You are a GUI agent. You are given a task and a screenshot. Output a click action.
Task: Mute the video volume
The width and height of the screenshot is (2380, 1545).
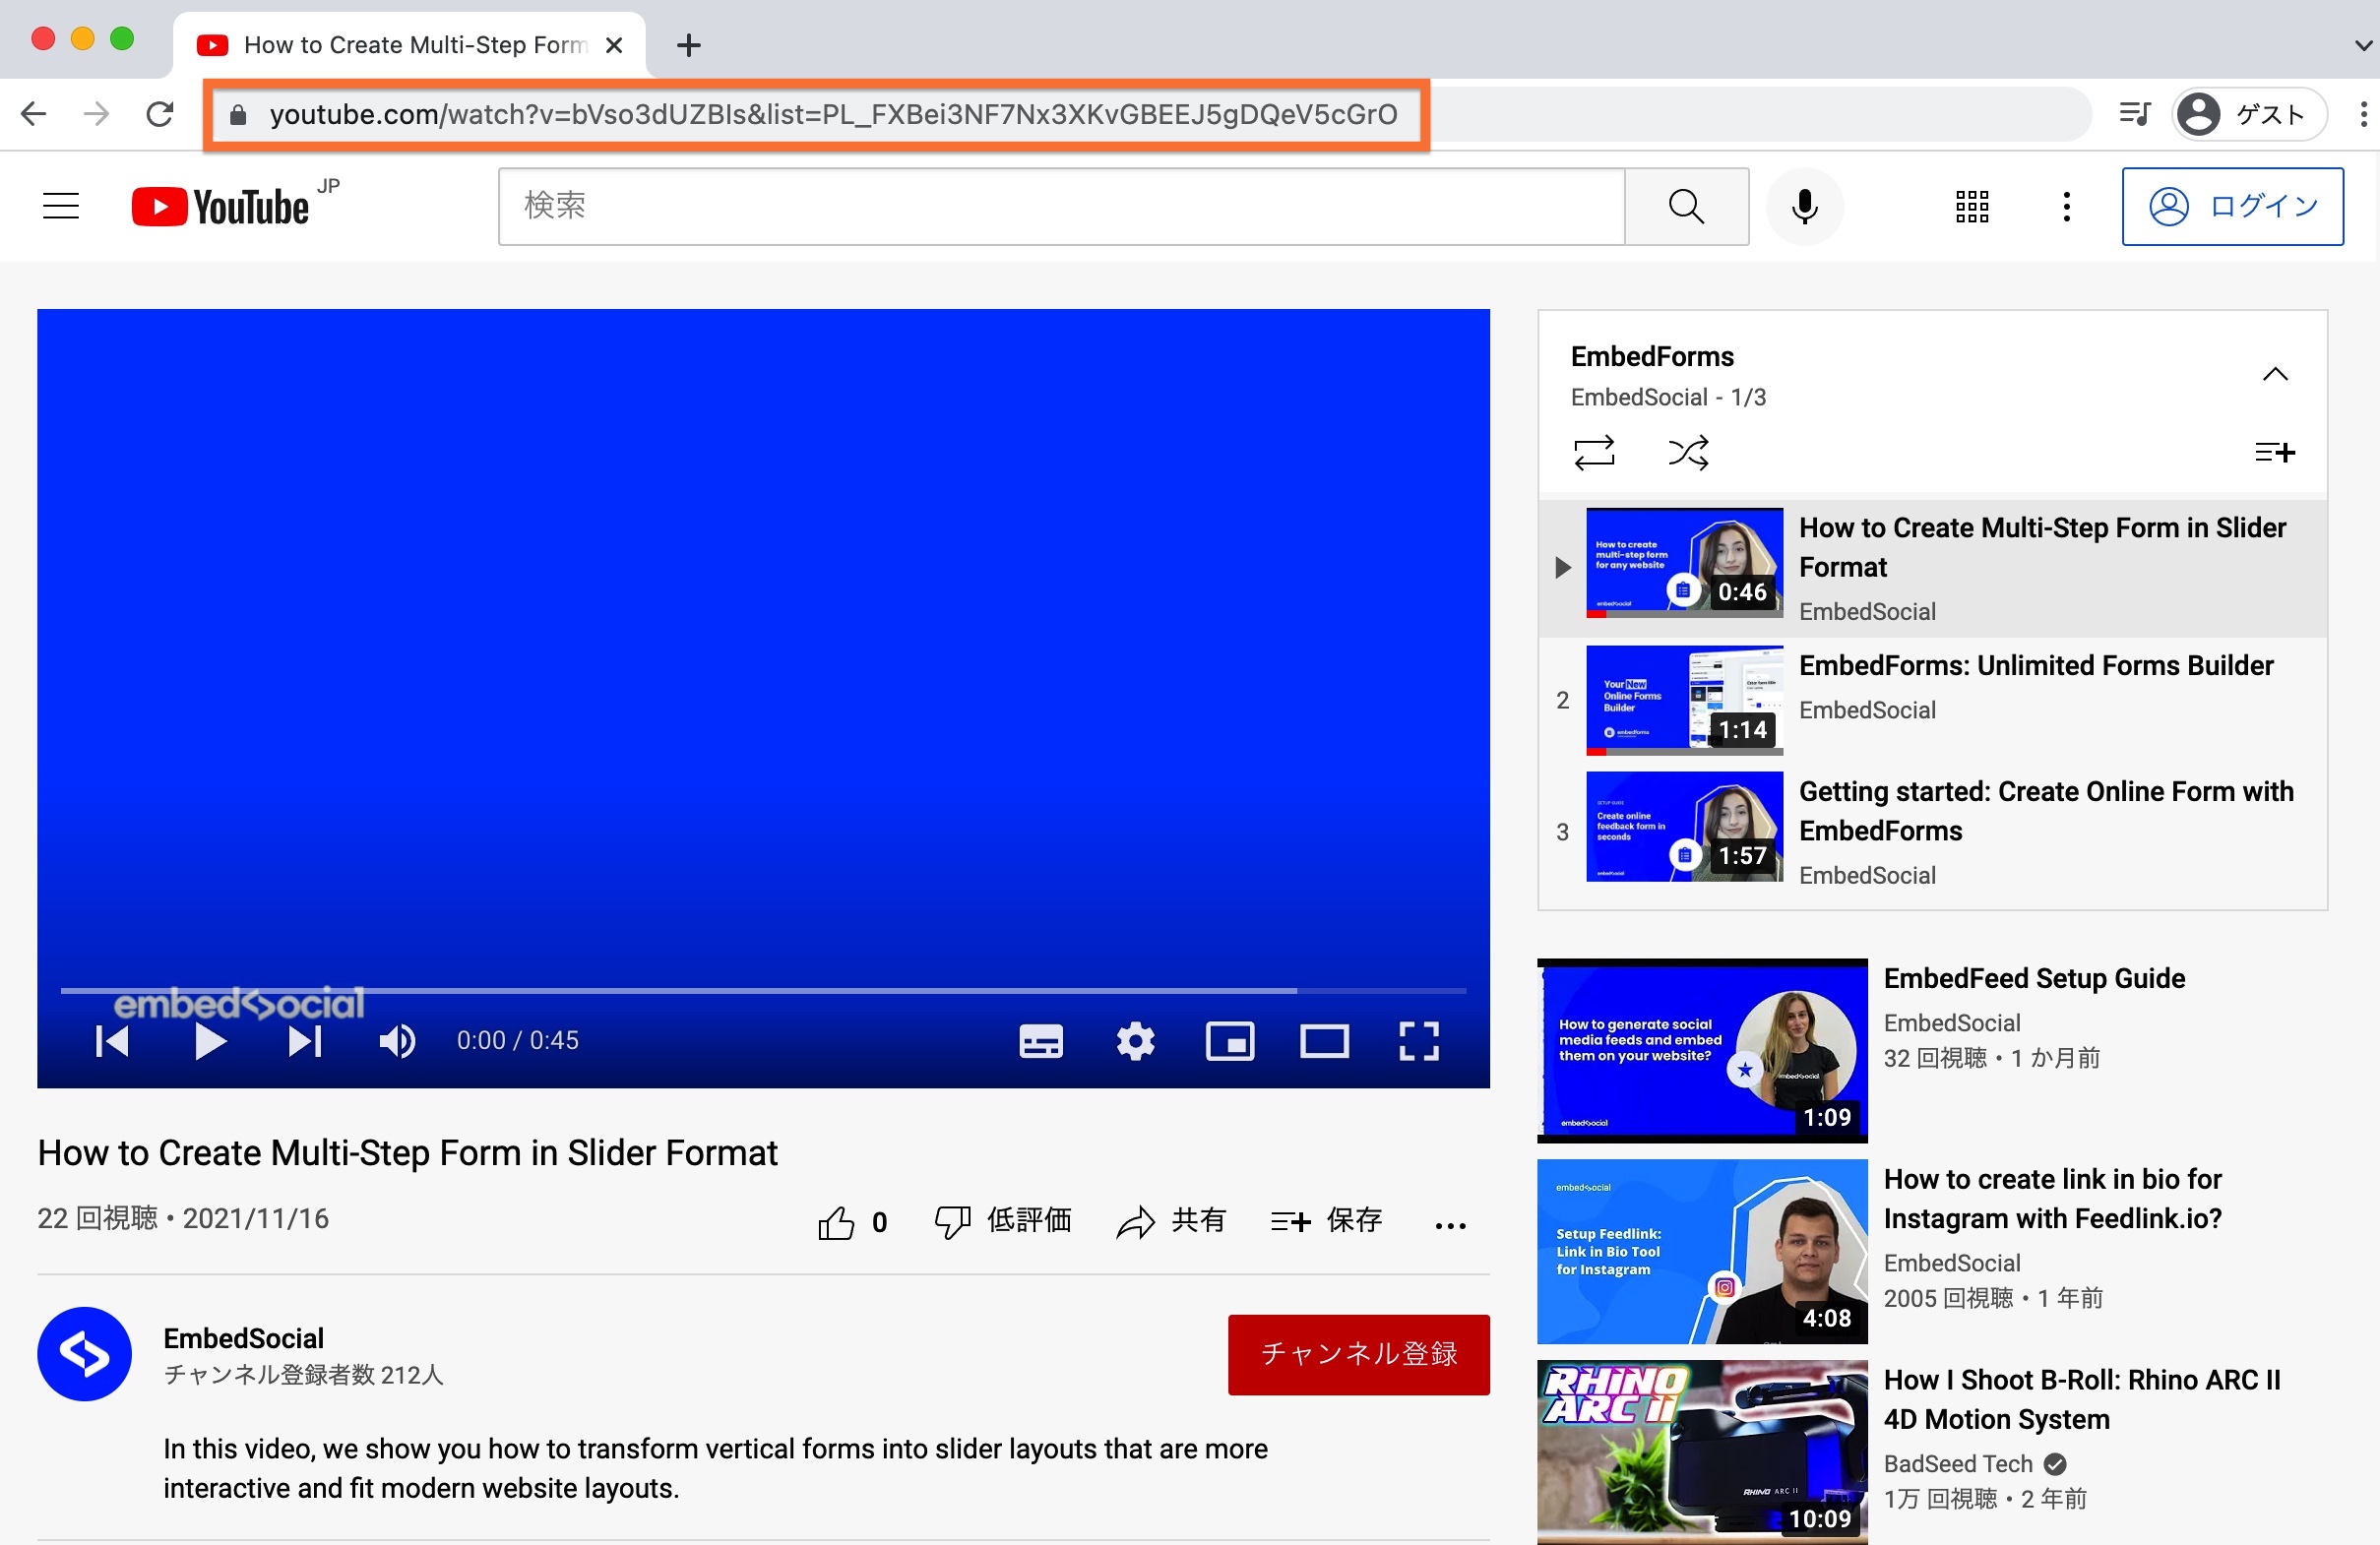point(398,1041)
